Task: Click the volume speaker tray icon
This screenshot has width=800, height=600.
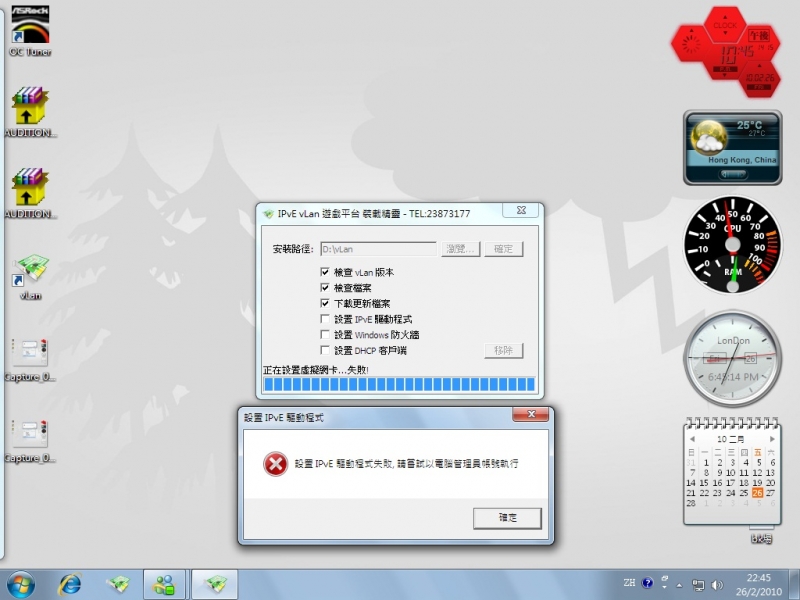Action: coord(717,585)
